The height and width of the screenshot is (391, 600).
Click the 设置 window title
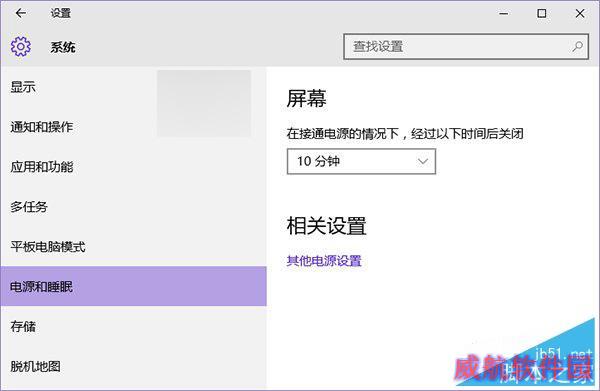click(61, 13)
